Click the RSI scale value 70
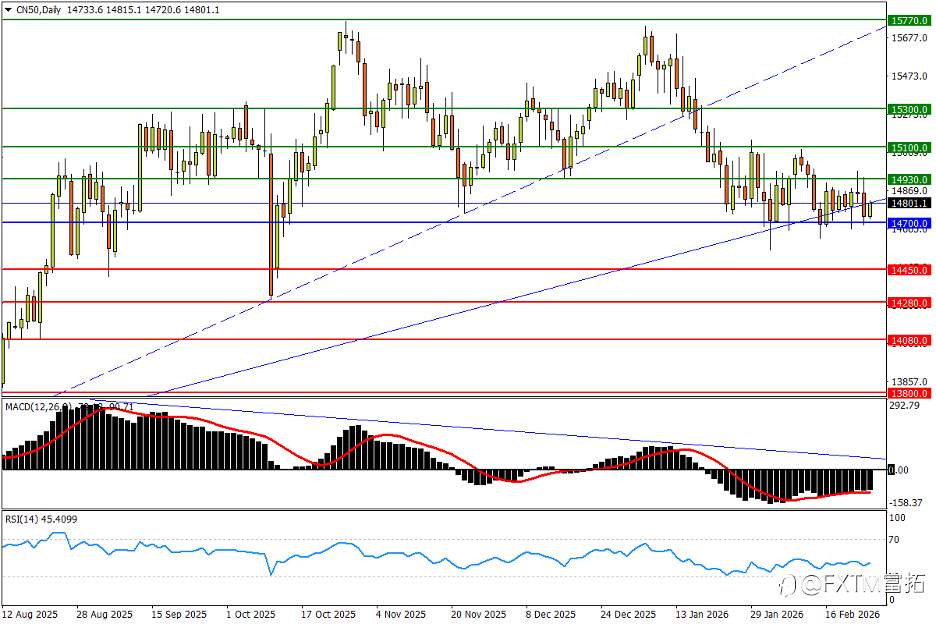This screenshot has height=624, width=936. click(x=894, y=540)
